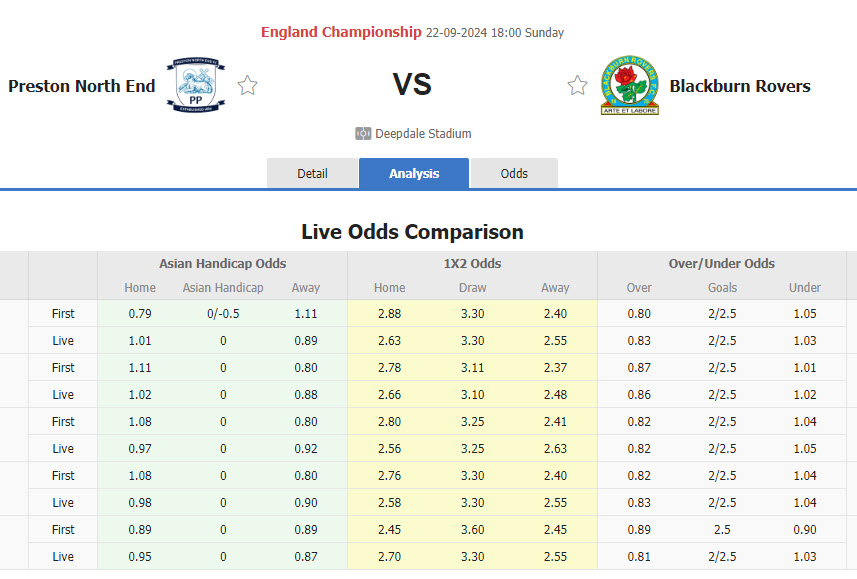
Task: Select the first row First label
Action: (x=62, y=313)
